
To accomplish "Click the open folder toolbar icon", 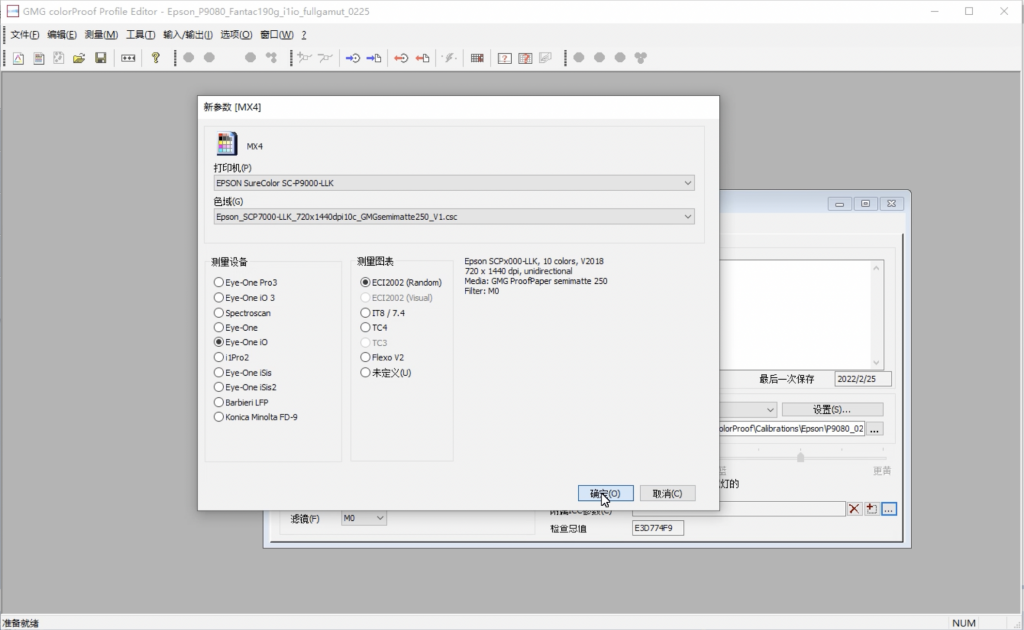I will (79, 58).
